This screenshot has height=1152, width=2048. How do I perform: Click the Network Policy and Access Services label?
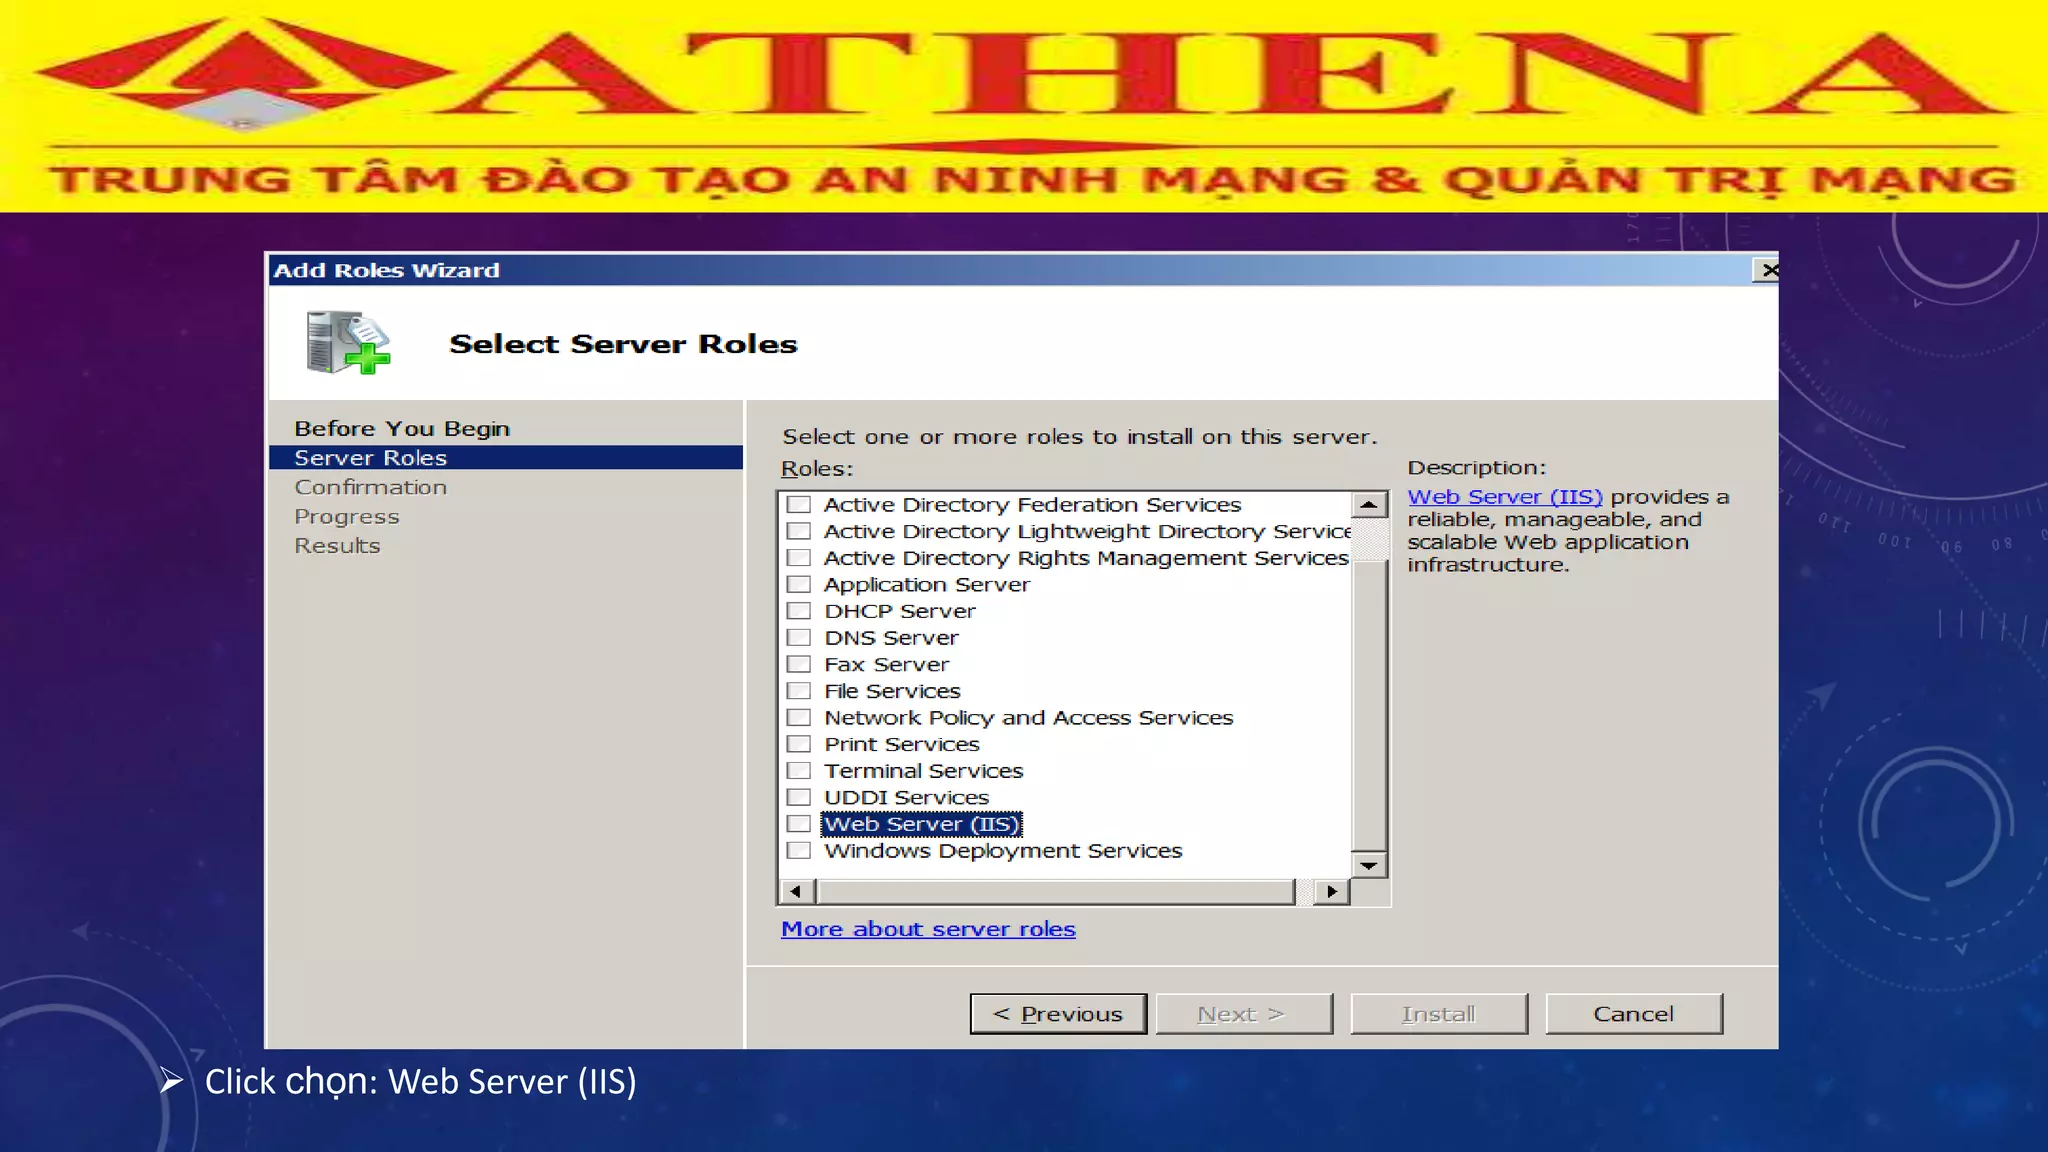(x=1028, y=718)
